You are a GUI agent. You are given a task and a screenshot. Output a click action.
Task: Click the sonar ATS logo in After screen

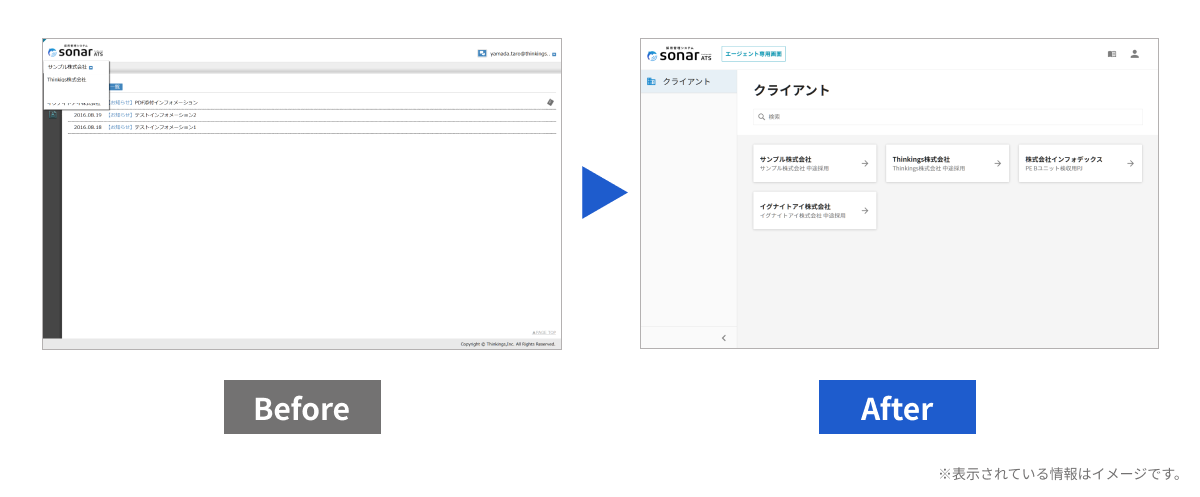pyautogui.click(x=677, y=54)
